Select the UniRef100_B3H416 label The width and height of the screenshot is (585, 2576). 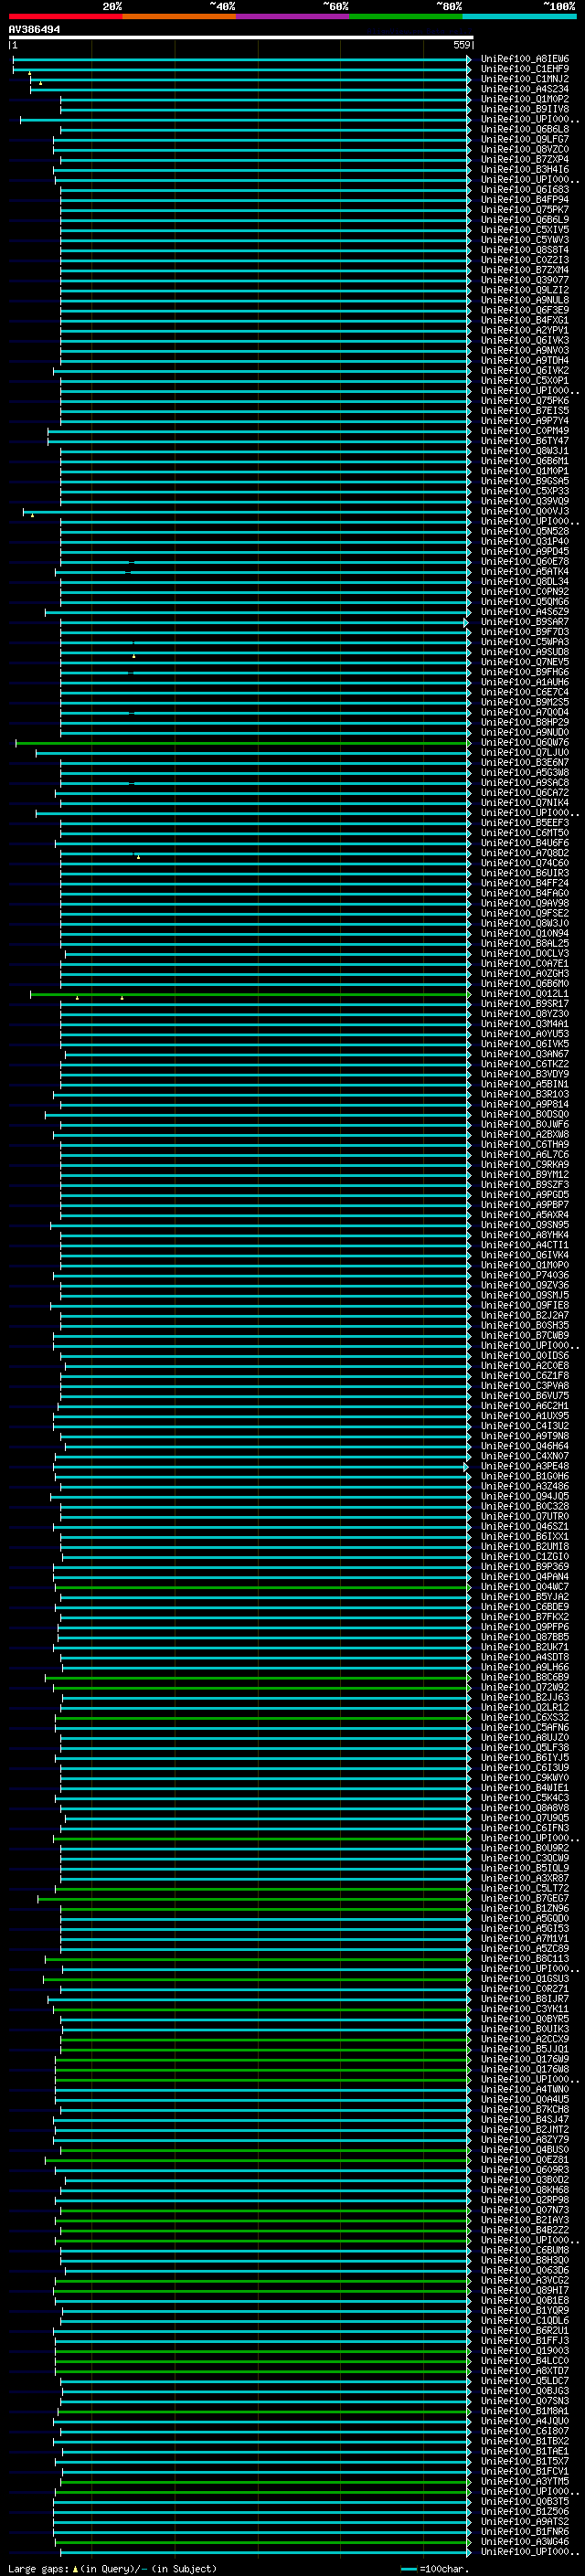(x=524, y=169)
